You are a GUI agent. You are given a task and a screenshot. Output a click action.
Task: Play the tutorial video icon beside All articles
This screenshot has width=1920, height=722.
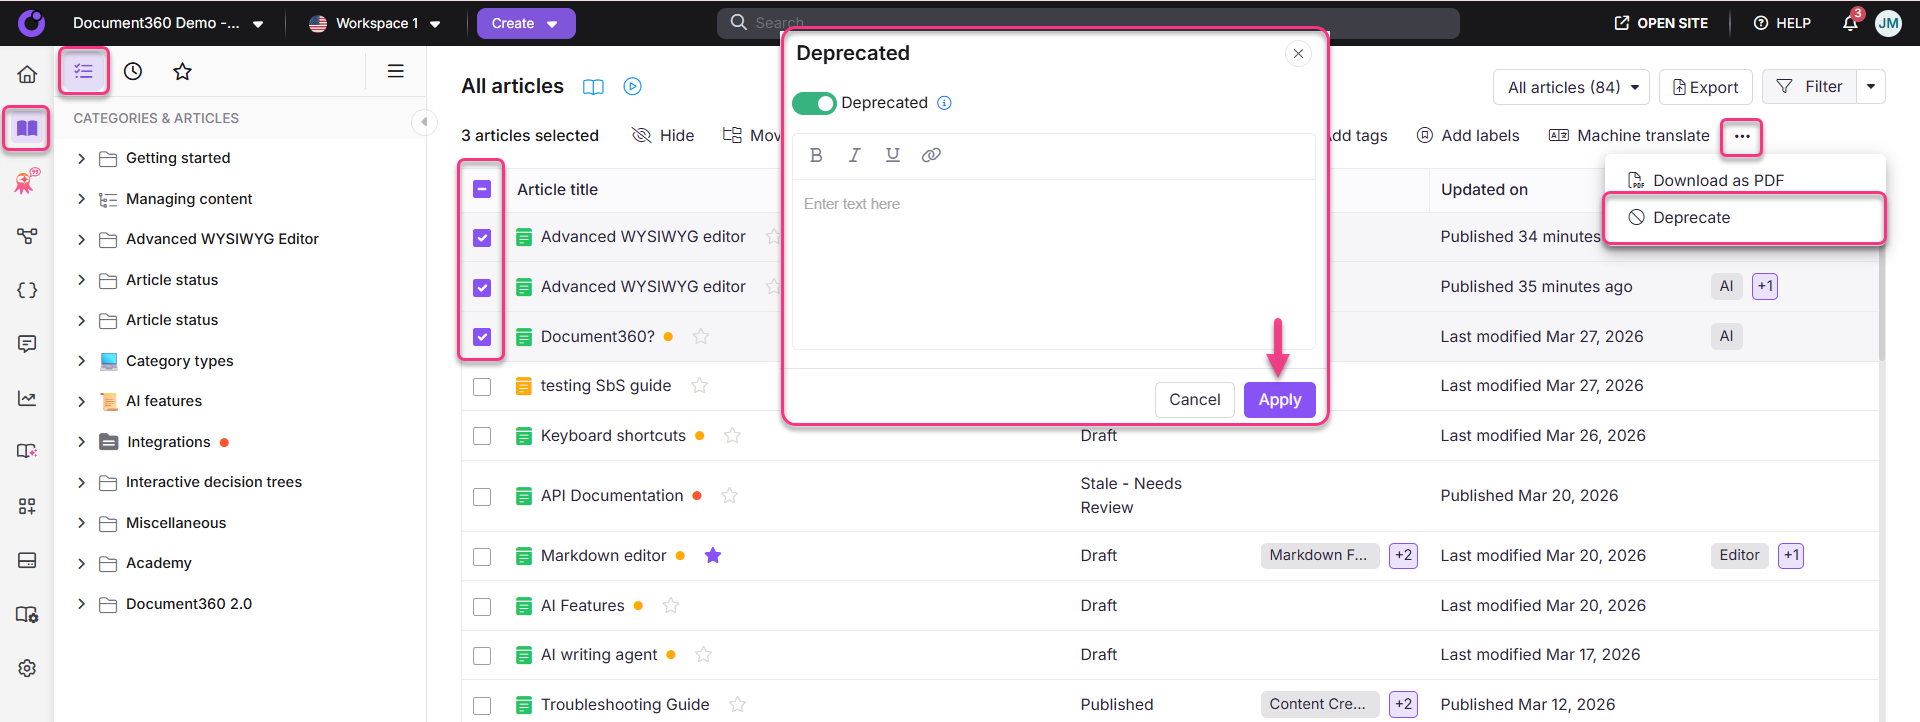tap(633, 87)
